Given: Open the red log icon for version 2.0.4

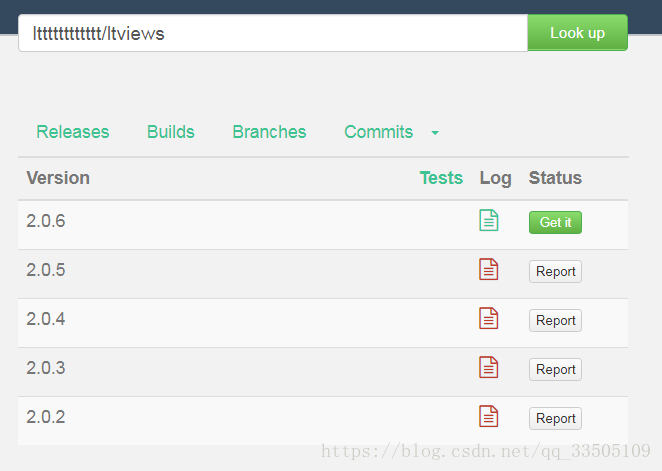Looking at the screenshot, I should (489, 318).
